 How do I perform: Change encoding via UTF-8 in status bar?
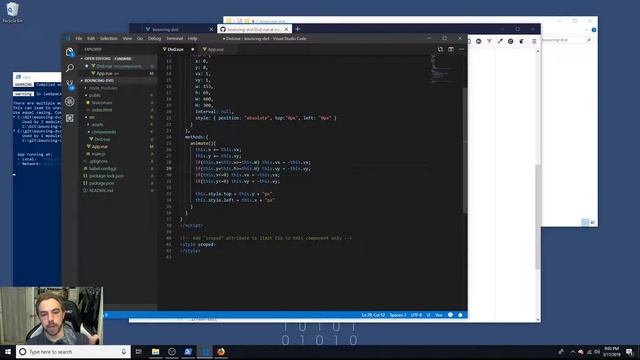click(416, 315)
